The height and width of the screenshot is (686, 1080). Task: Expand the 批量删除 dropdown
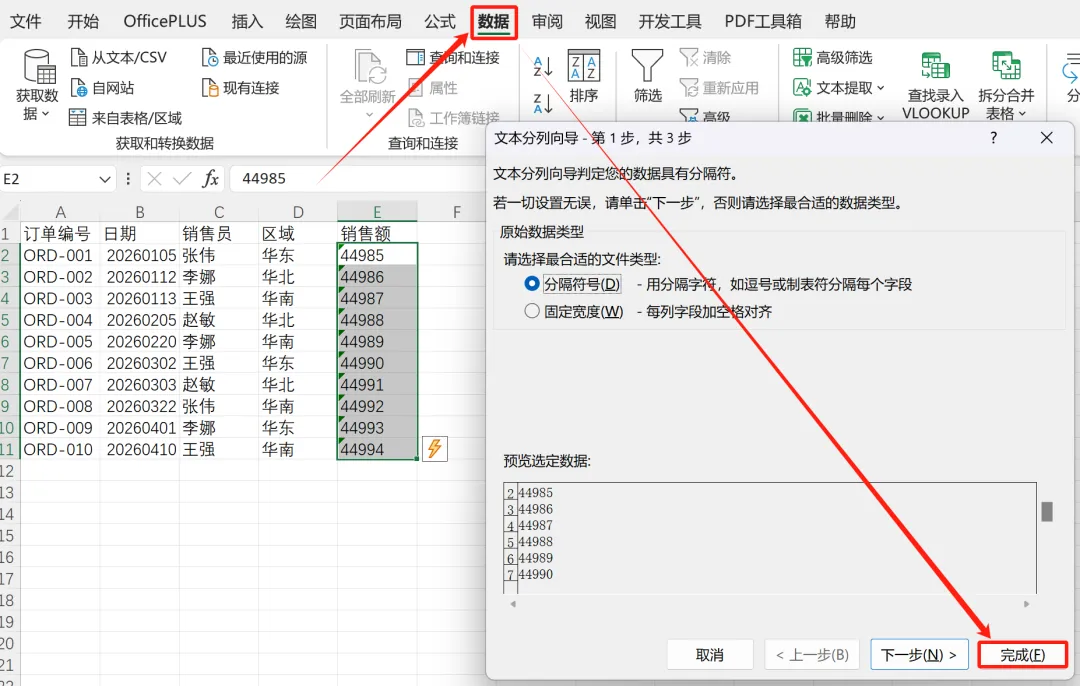click(x=881, y=117)
